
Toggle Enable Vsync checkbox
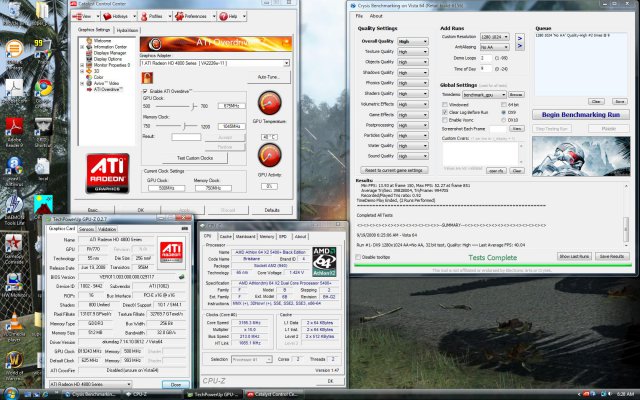445,120
